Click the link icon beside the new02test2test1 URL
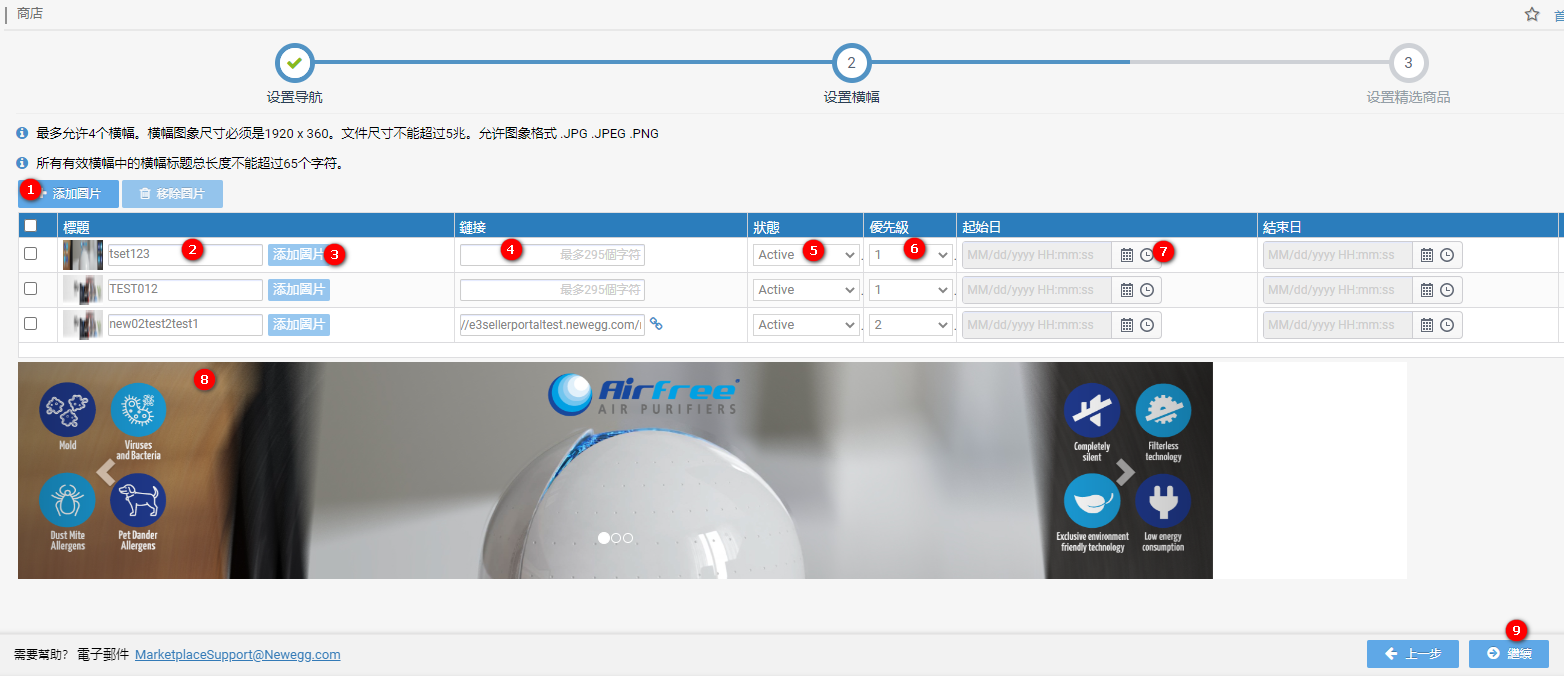 pos(657,324)
